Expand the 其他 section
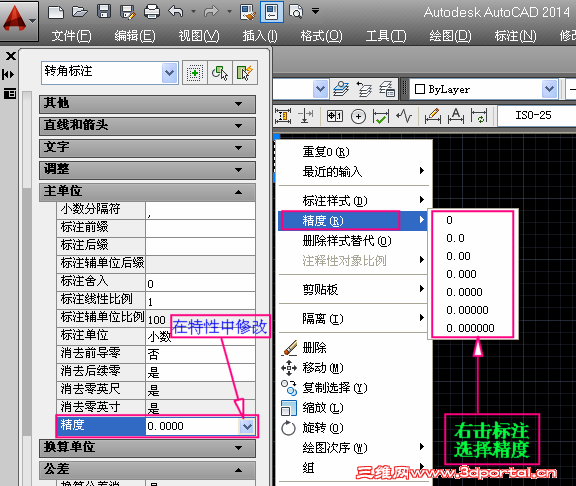 pyautogui.click(x=147, y=104)
